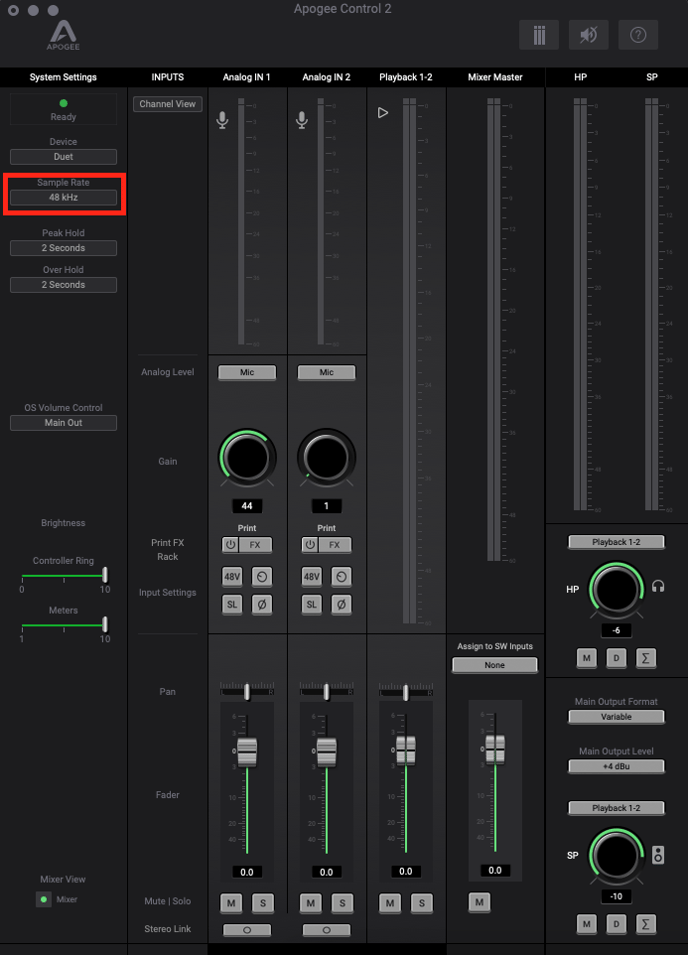Screen dimensions: 688x955
Task: Solo the Analog IN 1 channel
Action: click(262, 903)
